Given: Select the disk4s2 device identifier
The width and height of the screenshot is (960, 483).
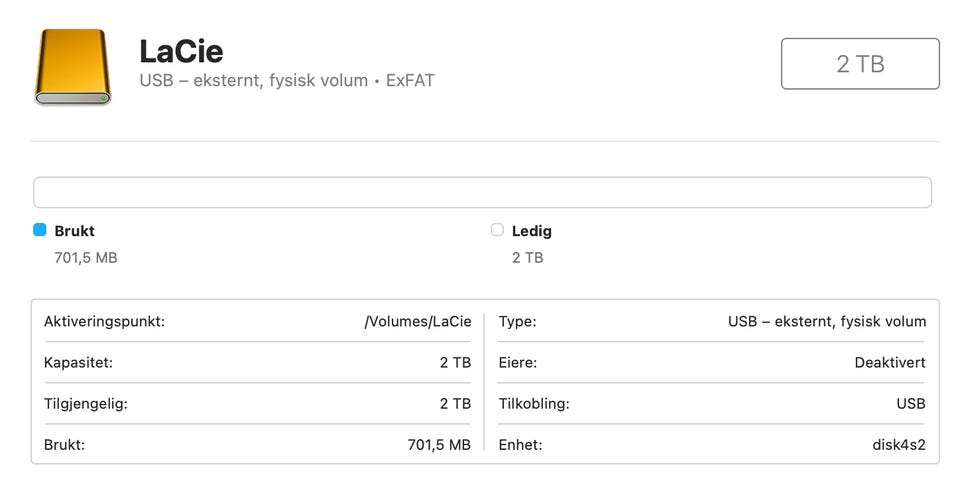Looking at the screenshot, I should point(899,445).
